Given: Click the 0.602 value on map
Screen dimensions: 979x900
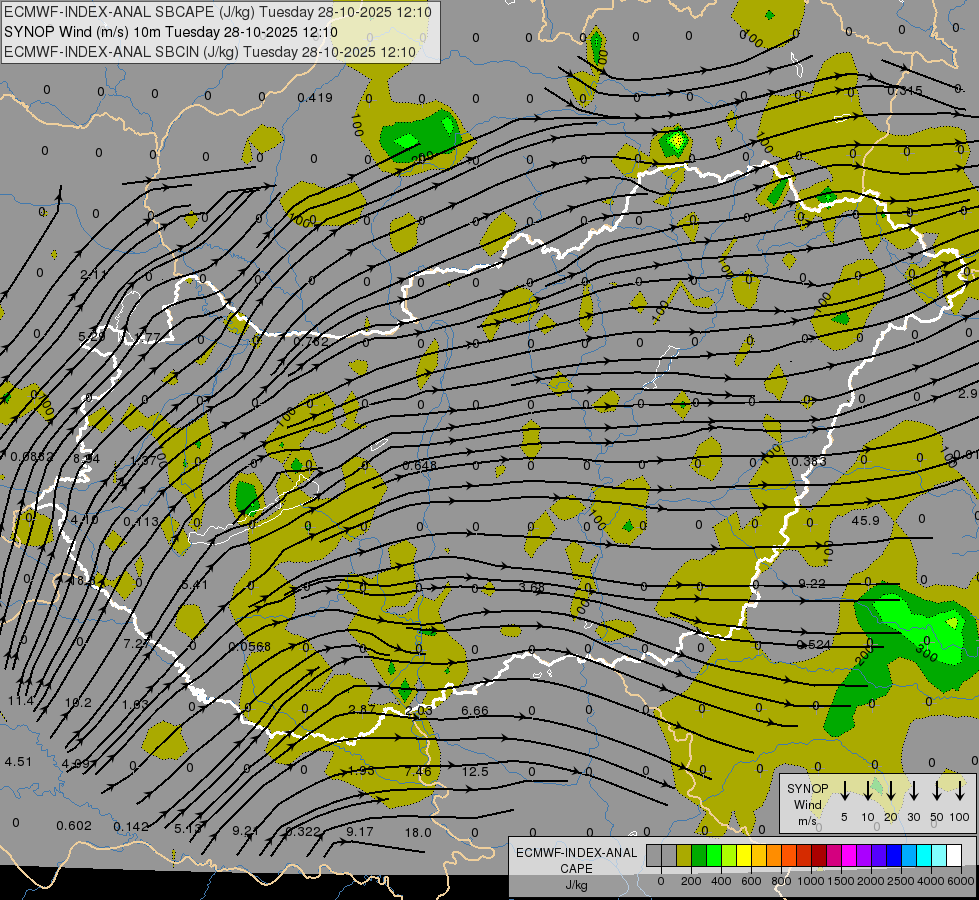Looking at the screenshot, I should click(x=74, y=826).
